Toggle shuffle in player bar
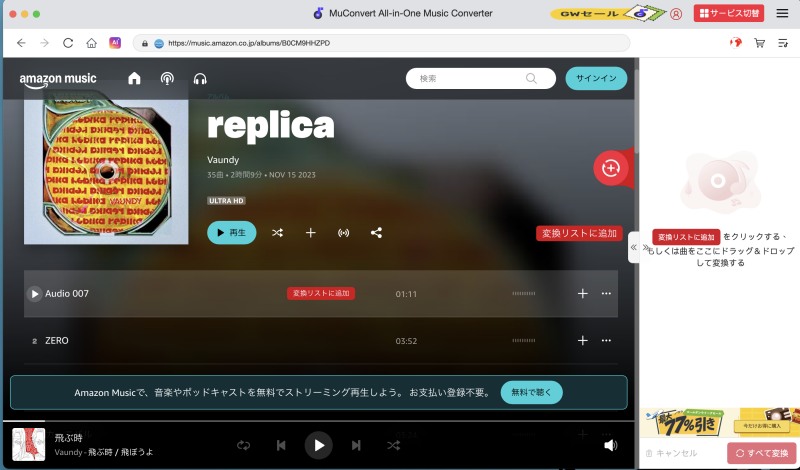This screenshot has width=800, height=470. pos(393,446)
